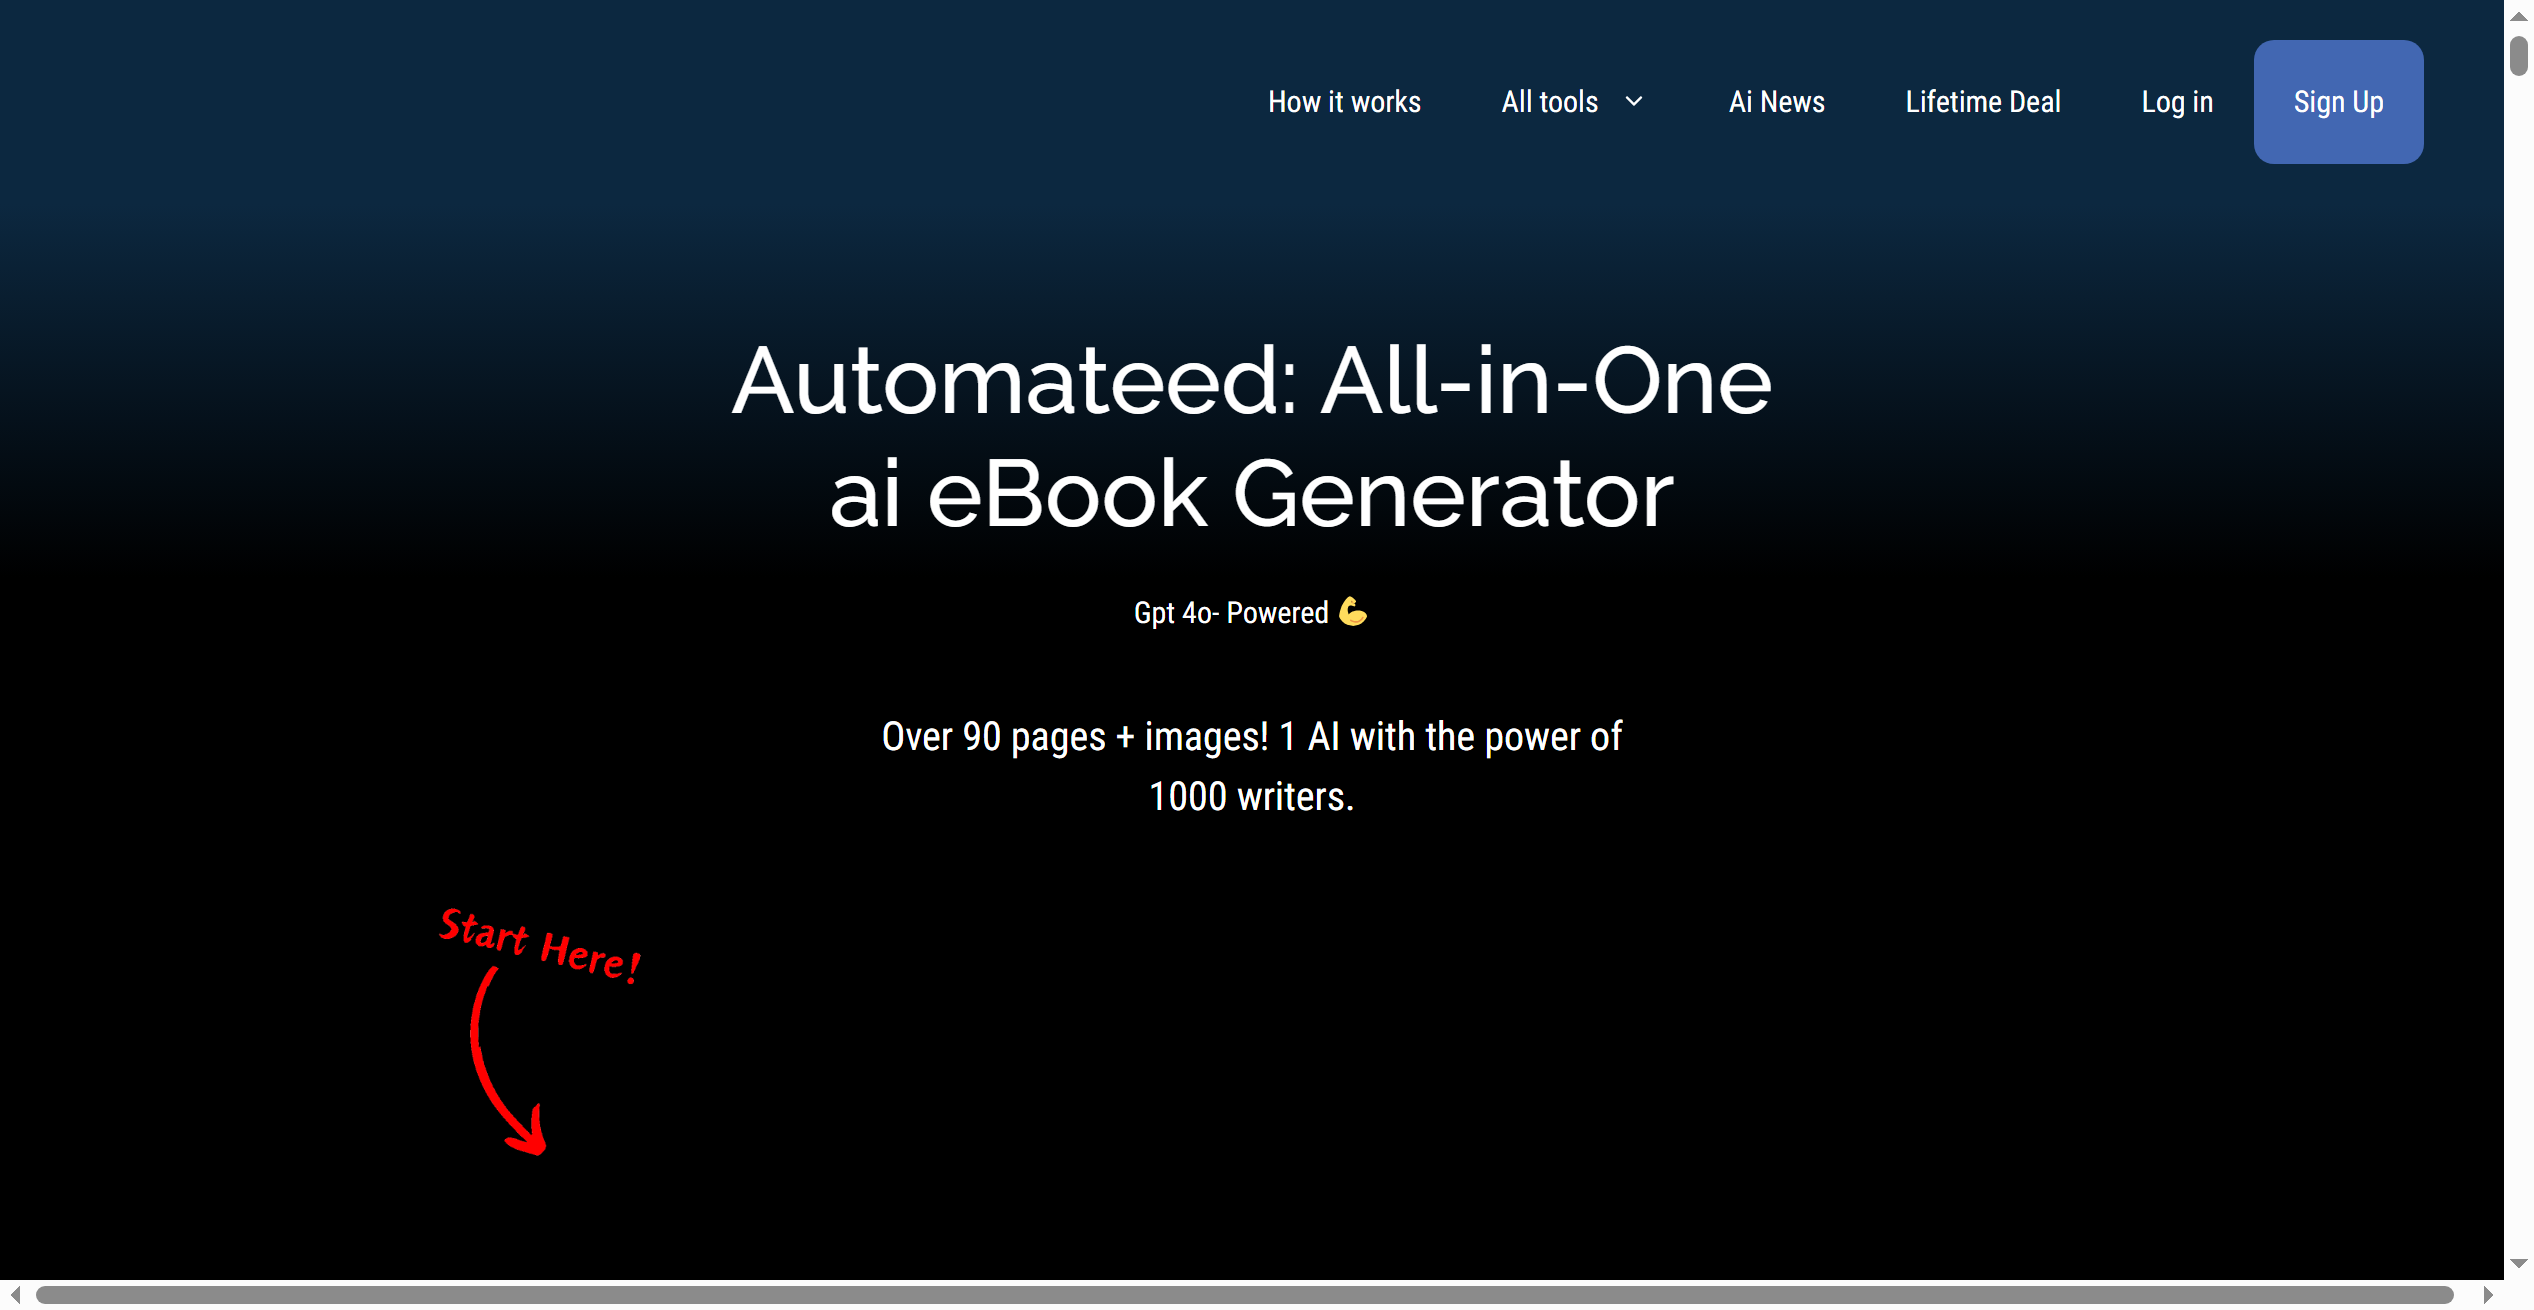
Task: Click the vertical scrollbar down arrow
Action: [2518, 1264]
